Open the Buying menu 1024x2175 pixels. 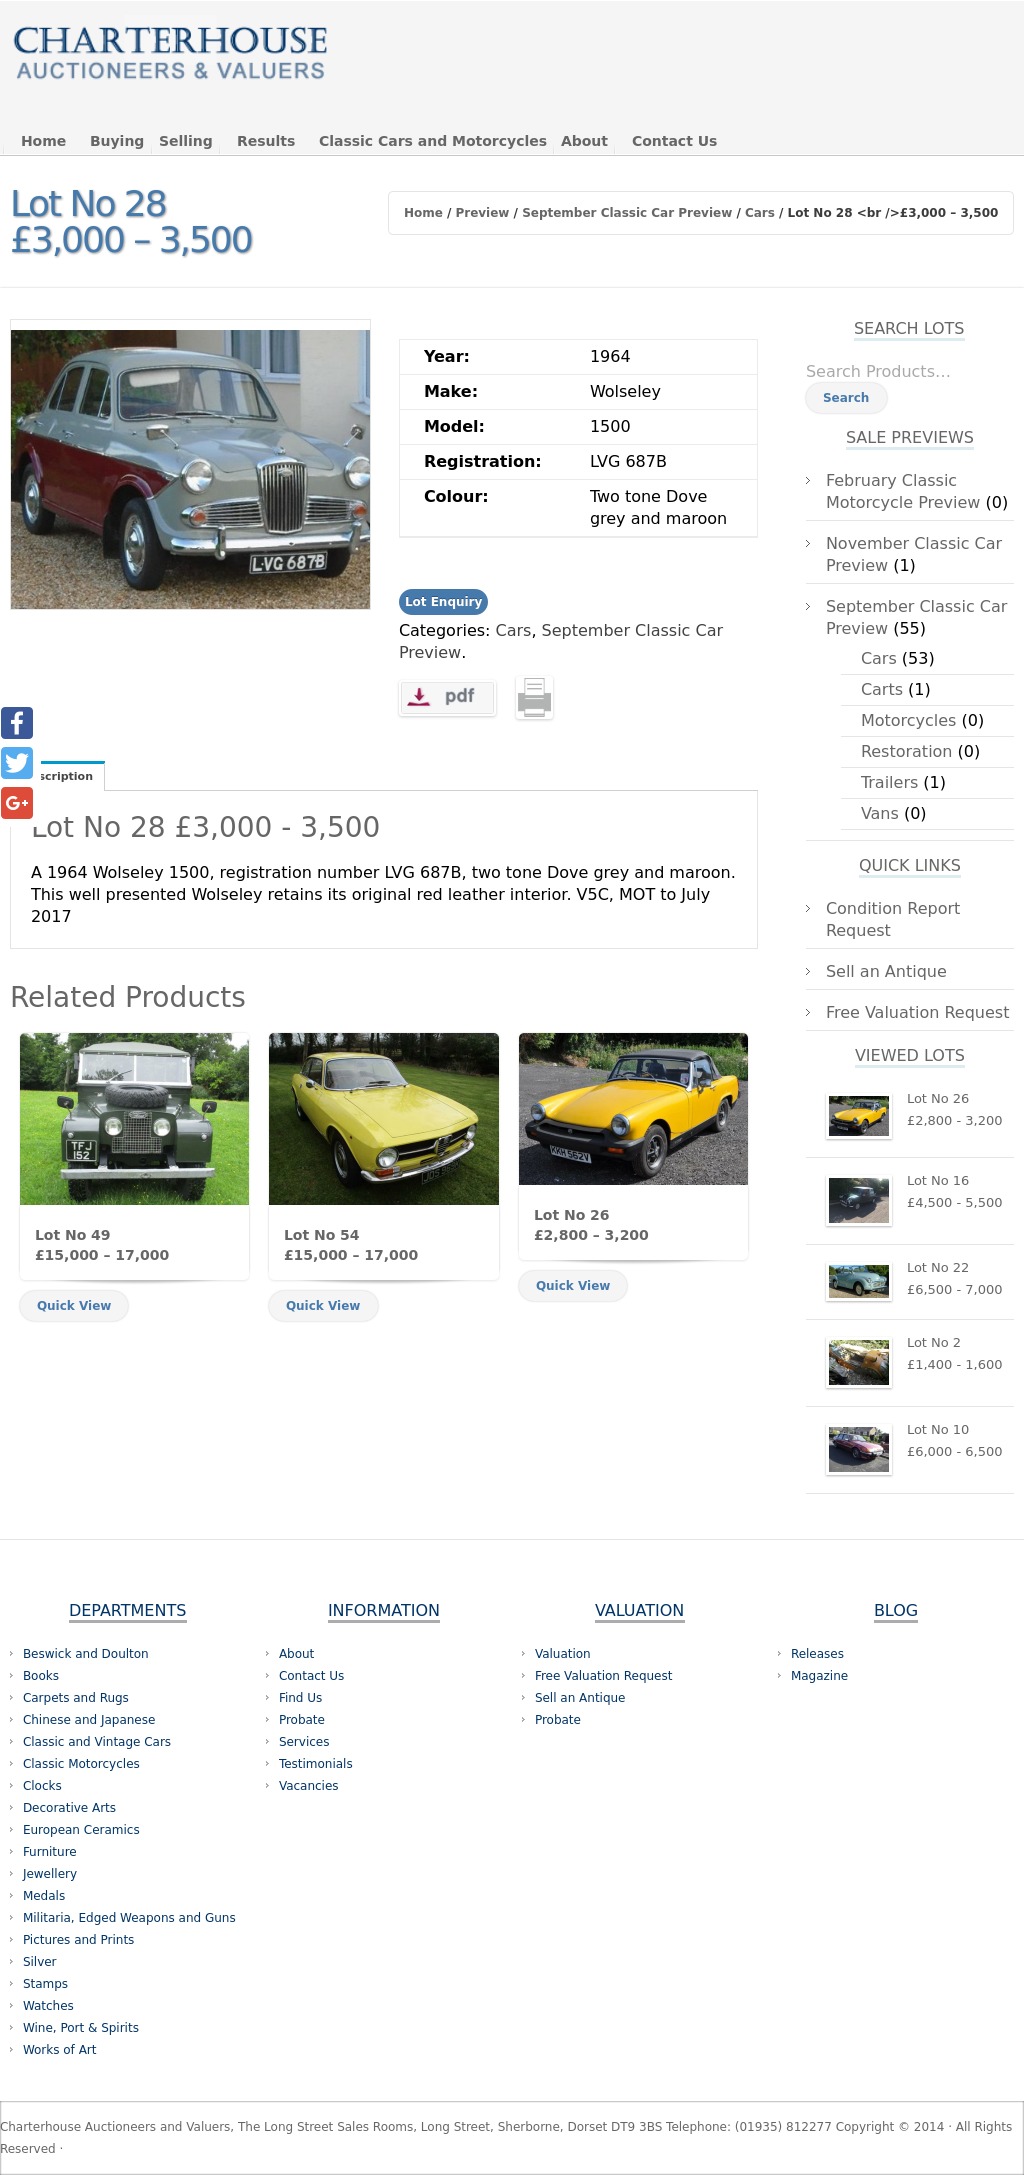(117, 141)
